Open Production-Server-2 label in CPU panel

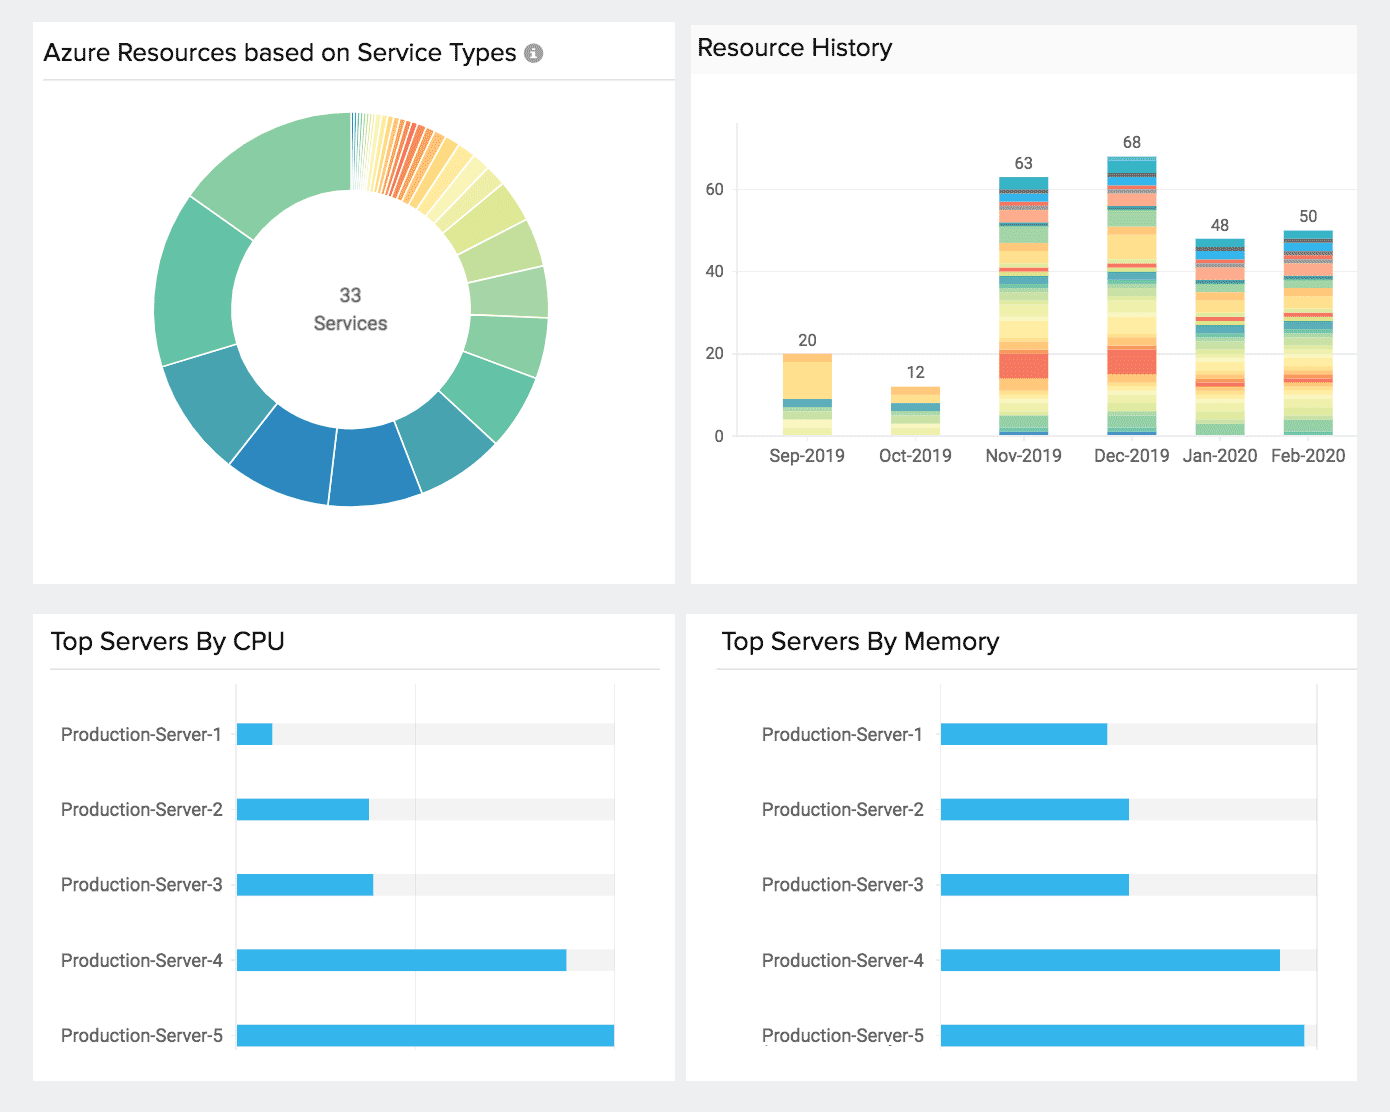coord(142,809)
